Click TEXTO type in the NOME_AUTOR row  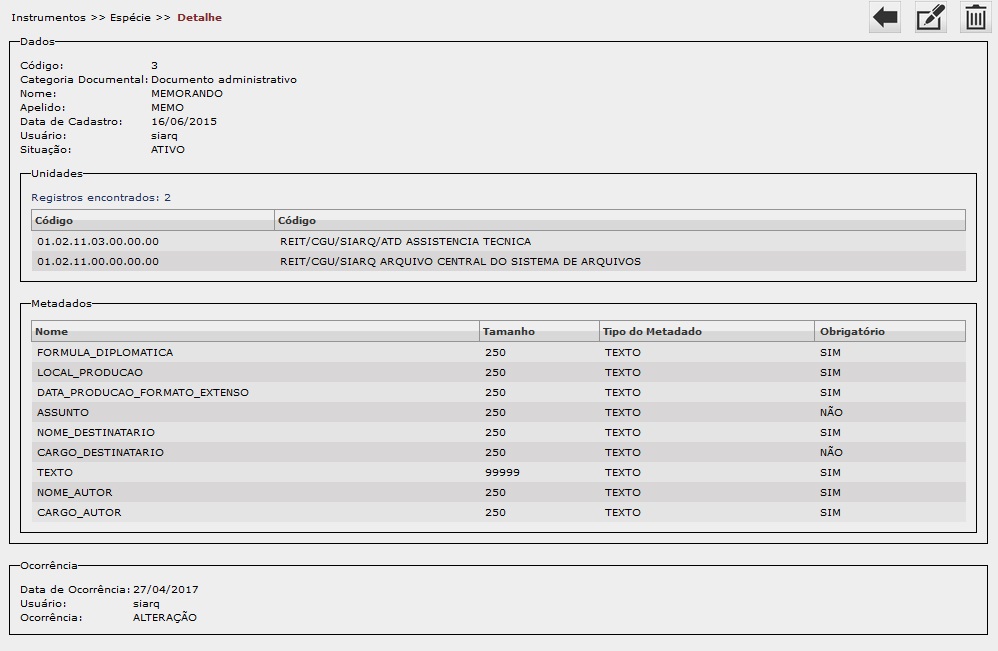622,493
